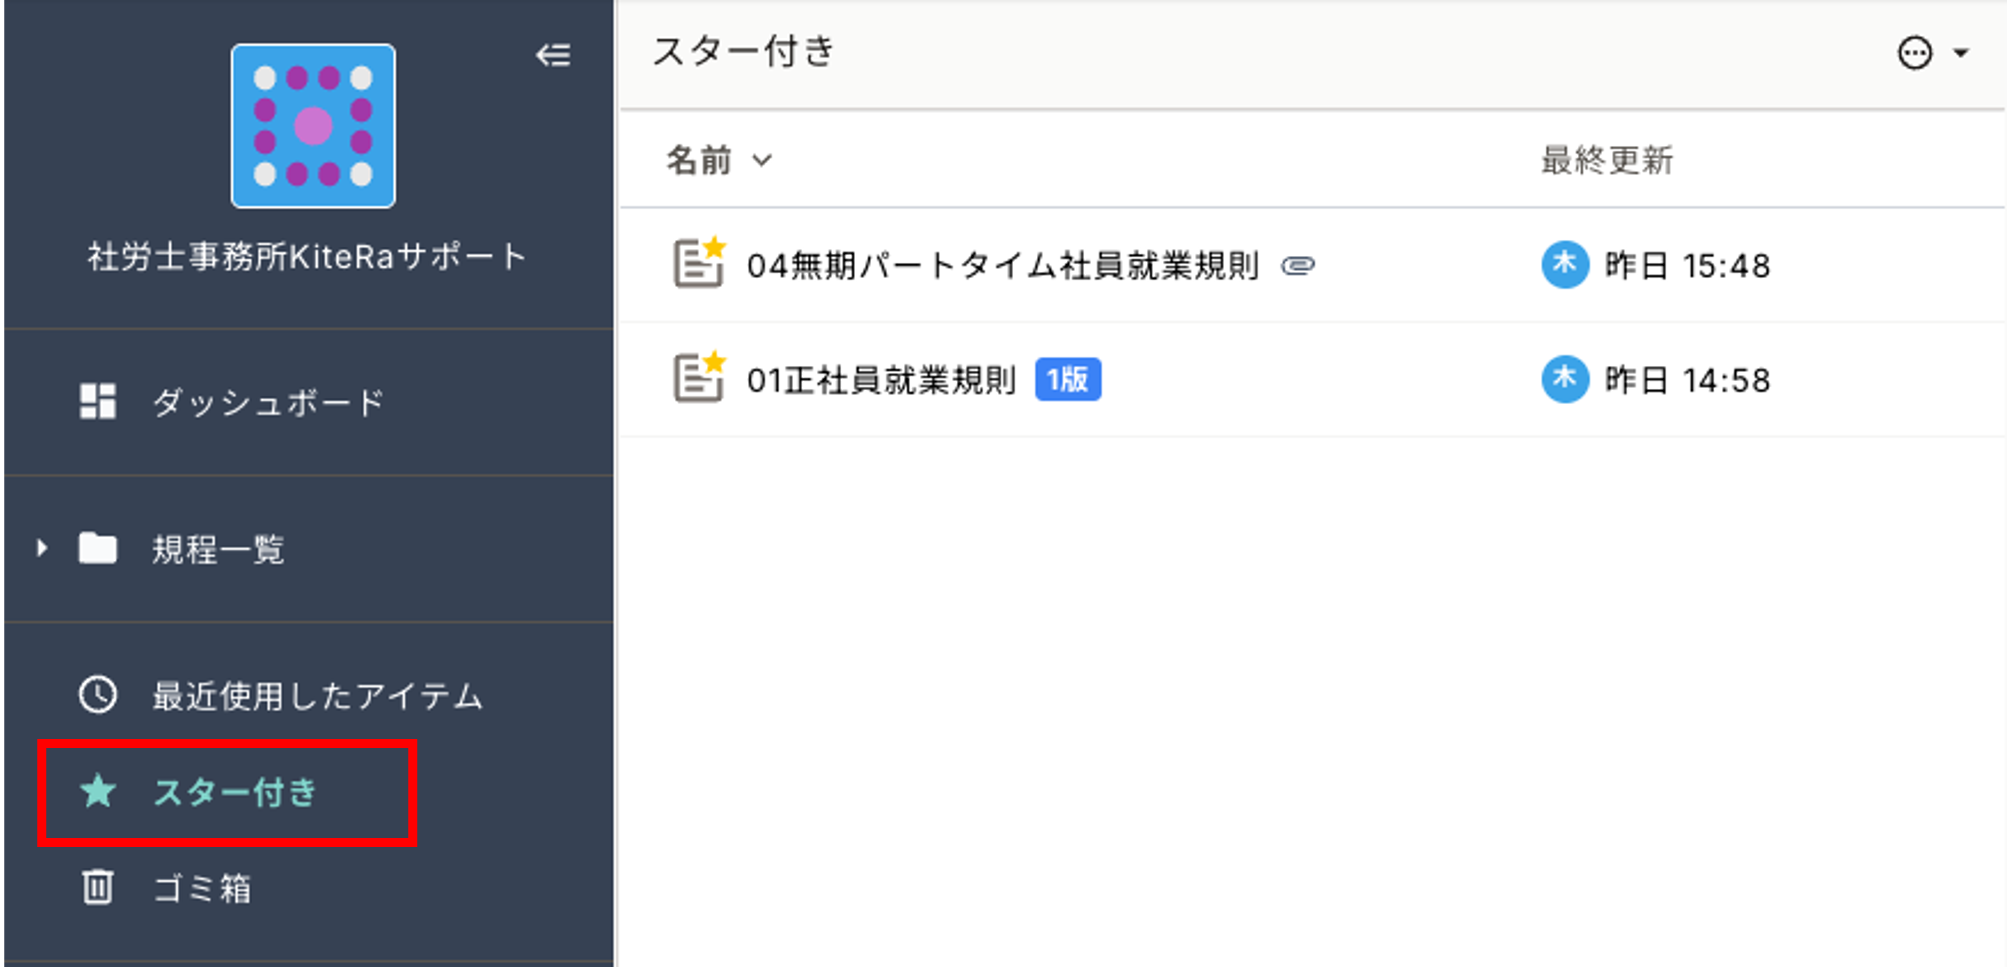Click the 木 avatar in the 15:48 row

coord(1565,265)
